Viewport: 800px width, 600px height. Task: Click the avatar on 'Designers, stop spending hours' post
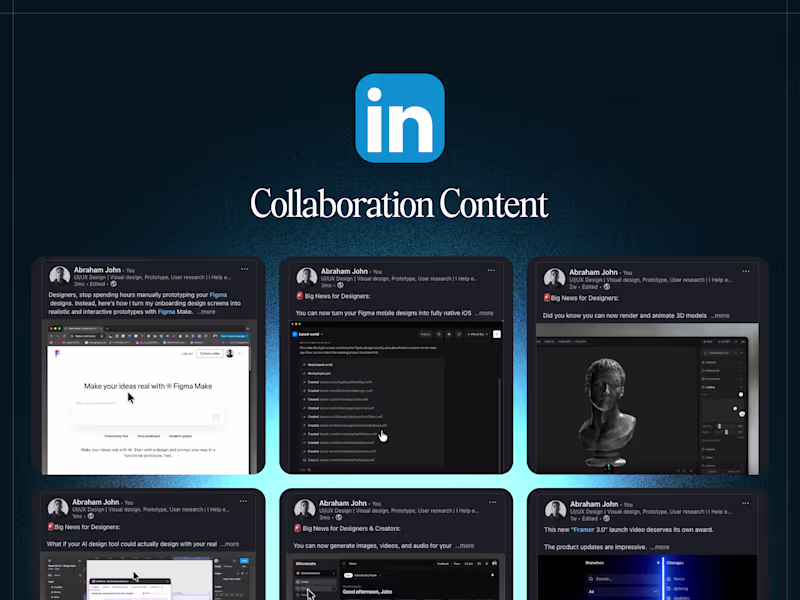pyautogui.click(x=59, y=276)
